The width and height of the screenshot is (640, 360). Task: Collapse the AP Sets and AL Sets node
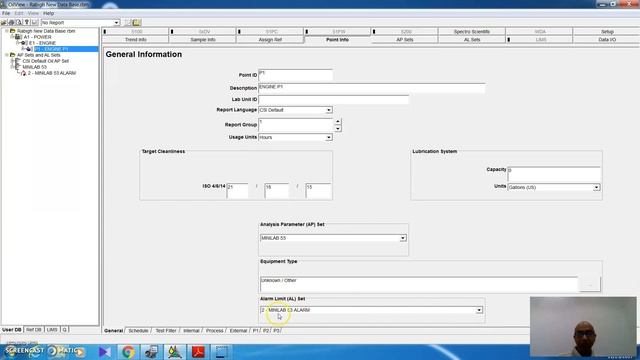pos(7,55)
